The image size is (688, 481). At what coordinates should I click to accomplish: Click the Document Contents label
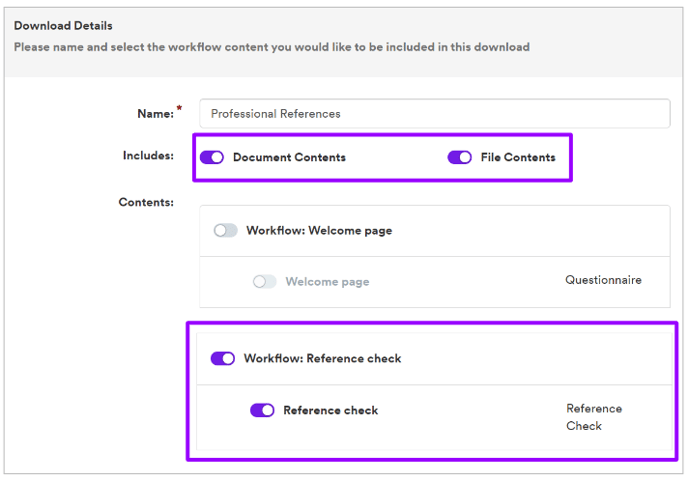click(289, 157)
